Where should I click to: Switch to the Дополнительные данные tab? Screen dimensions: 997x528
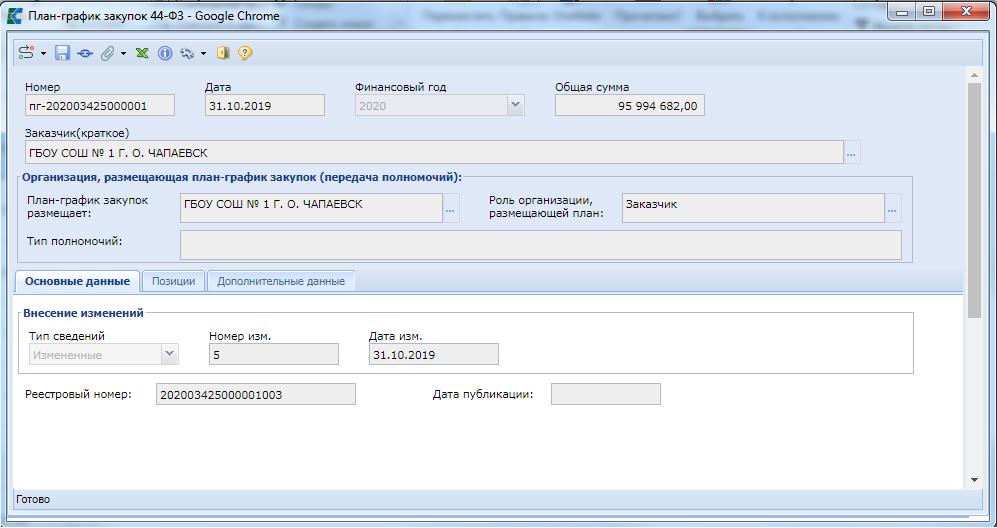click(281, 281)
